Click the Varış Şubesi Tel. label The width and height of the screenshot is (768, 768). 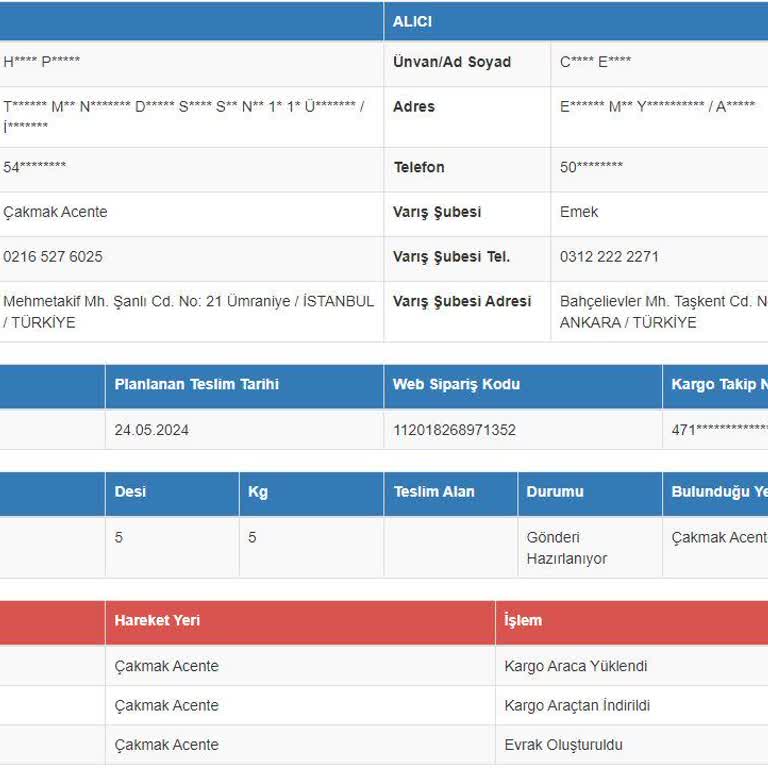coord(451,257)
